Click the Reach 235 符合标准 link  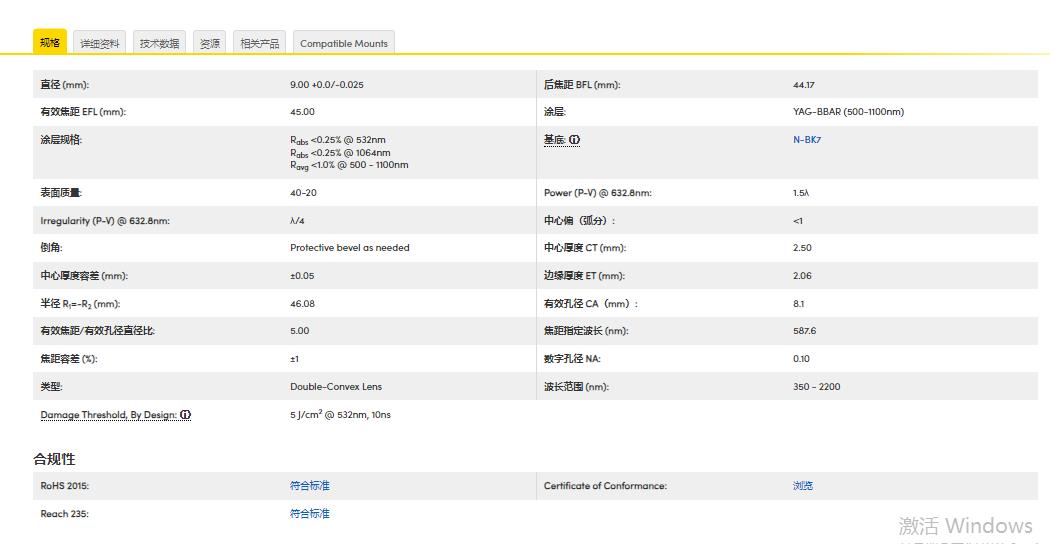point(309,514)
